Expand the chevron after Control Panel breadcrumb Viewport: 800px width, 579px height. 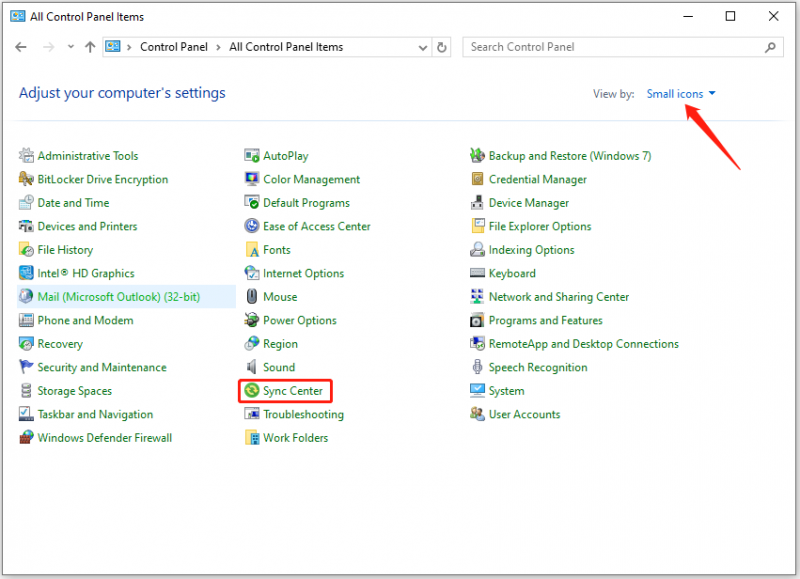point(218,47)
